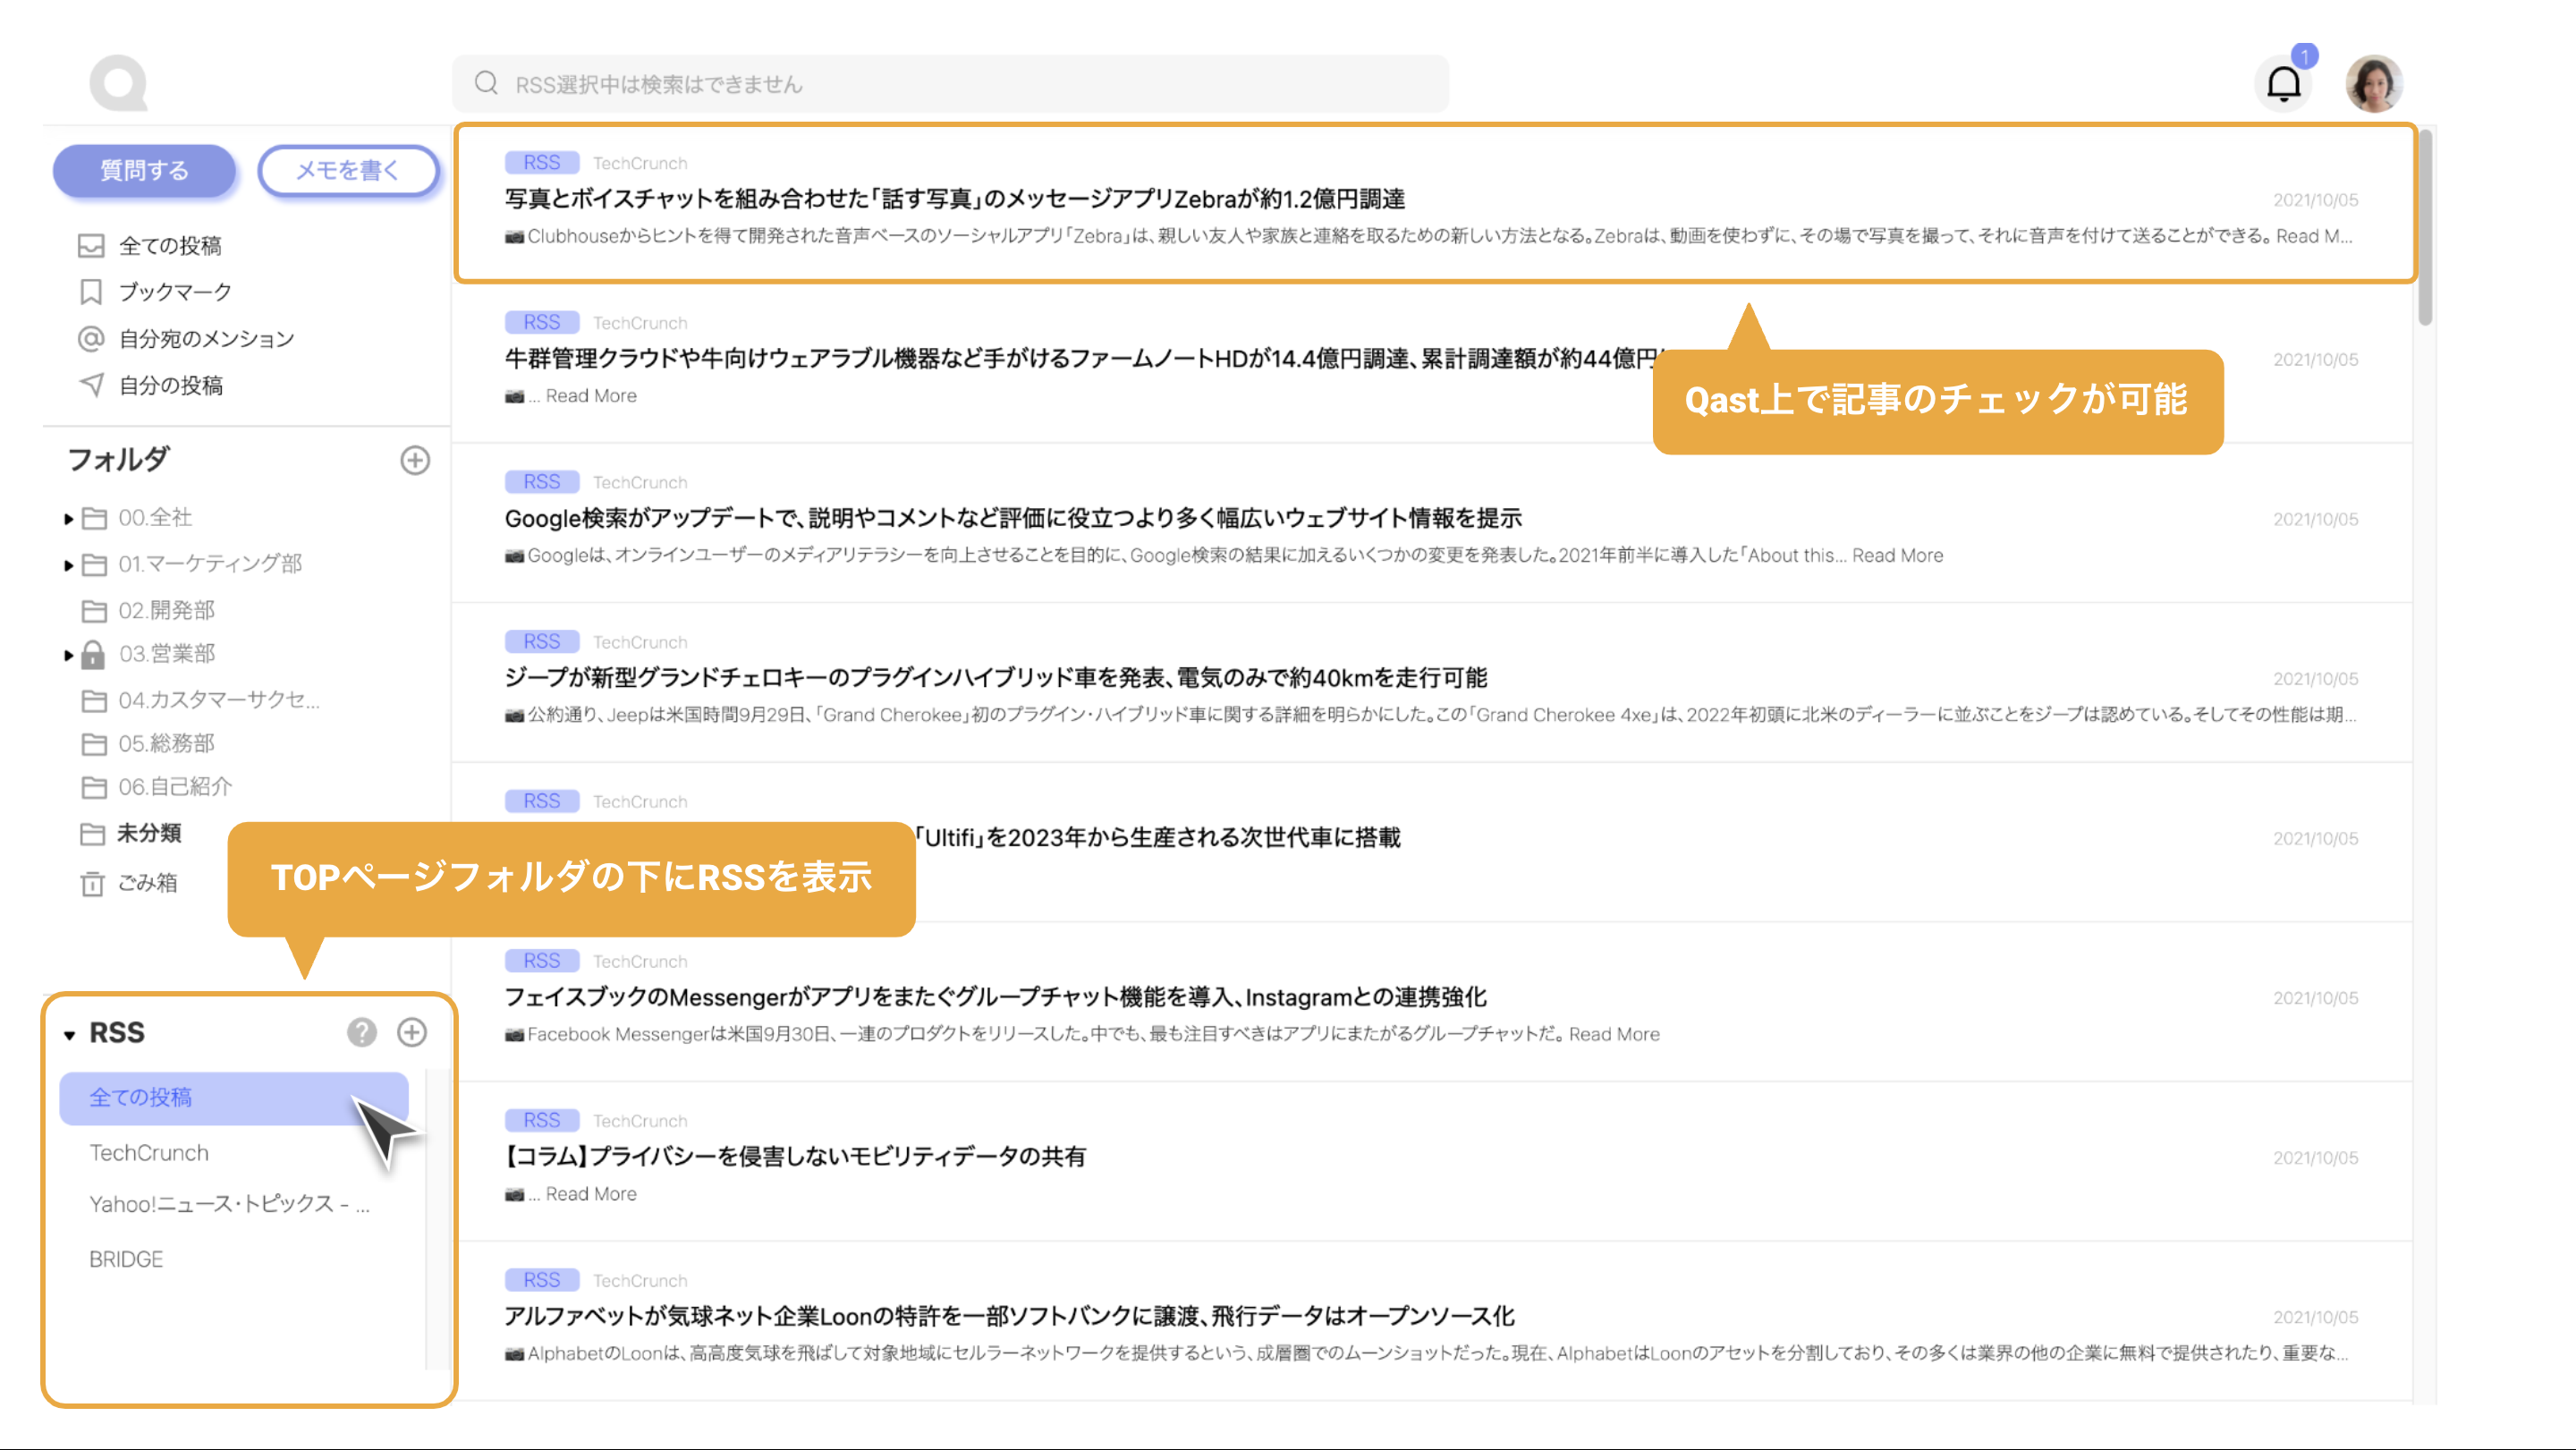Click the inbox icon beside 全ての投稿
The width and height of the screenshot is (2576, 1450).
(x=91, y=245)
